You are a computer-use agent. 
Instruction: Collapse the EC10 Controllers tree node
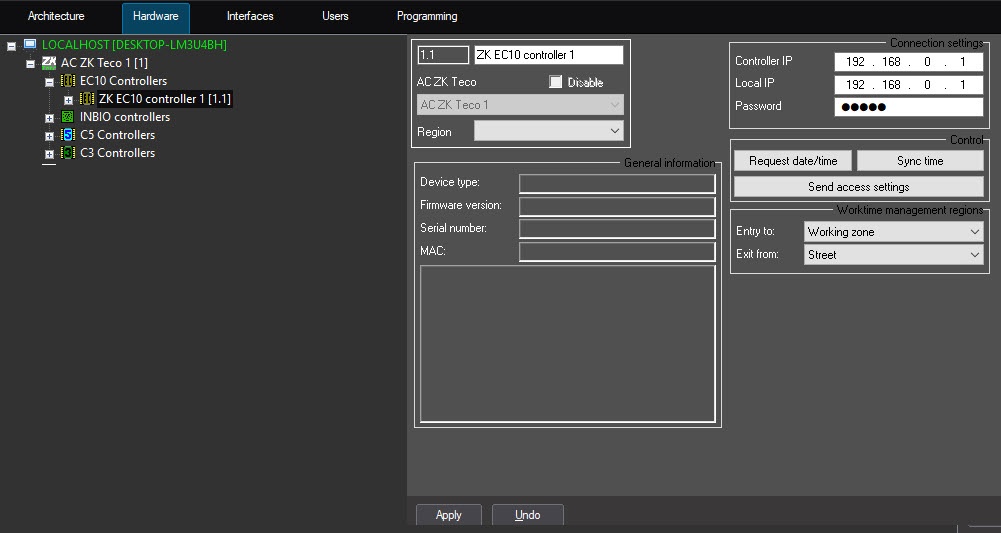pyautogui.click(x=49, y=82)
